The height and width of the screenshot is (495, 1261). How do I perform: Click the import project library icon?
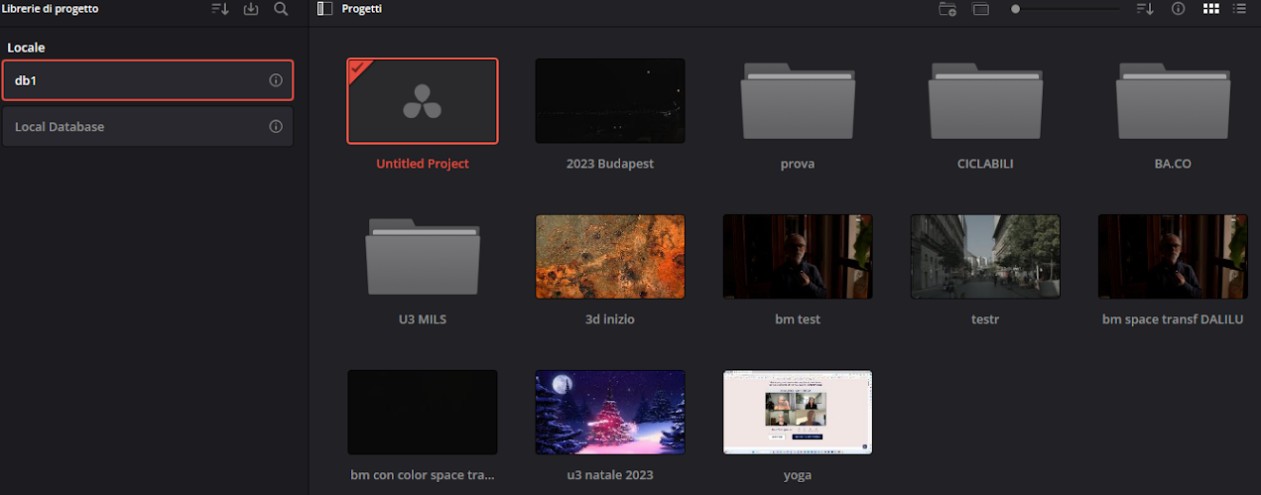click(x=251, y=9)
